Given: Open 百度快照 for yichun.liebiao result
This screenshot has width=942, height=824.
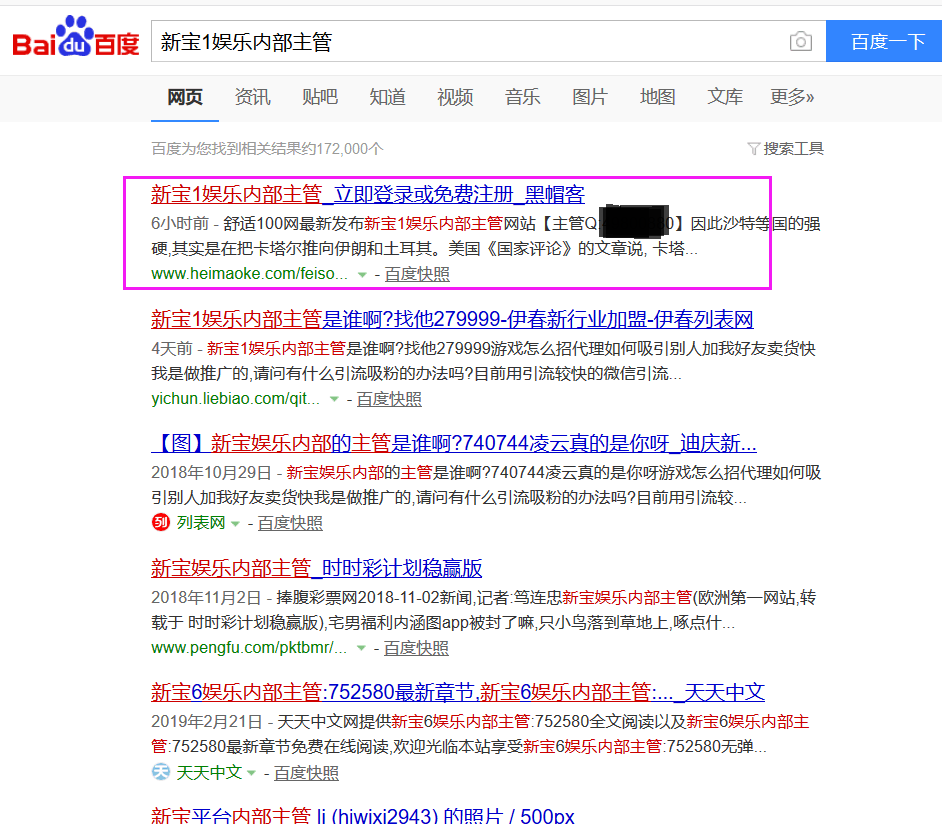Looking at the screenshot, I should [x=389, y=399].
